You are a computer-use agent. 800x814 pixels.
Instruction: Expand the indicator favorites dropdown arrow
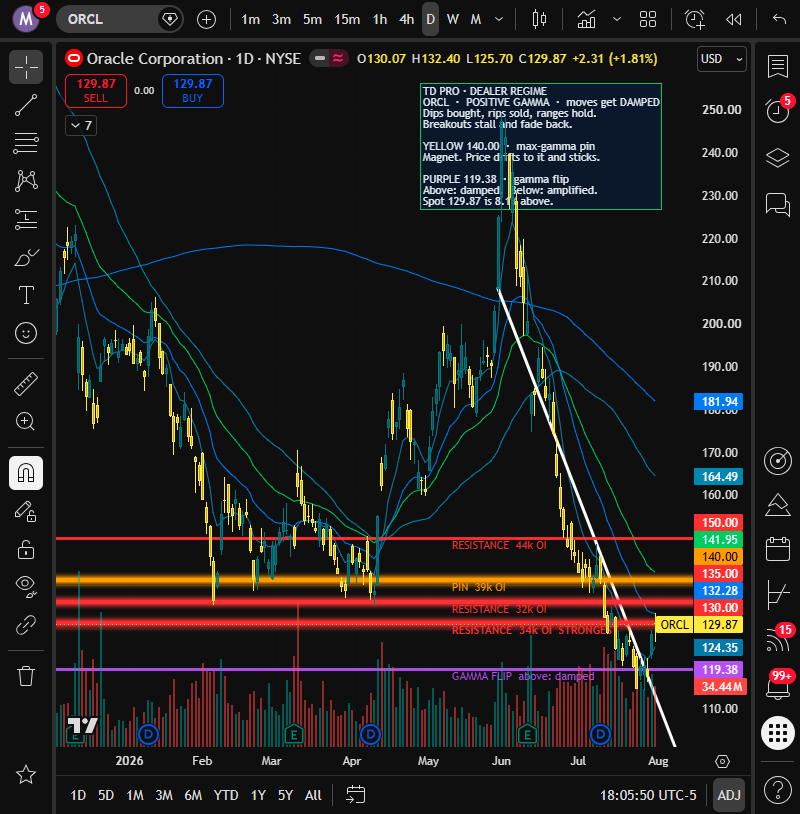[617, 19]
